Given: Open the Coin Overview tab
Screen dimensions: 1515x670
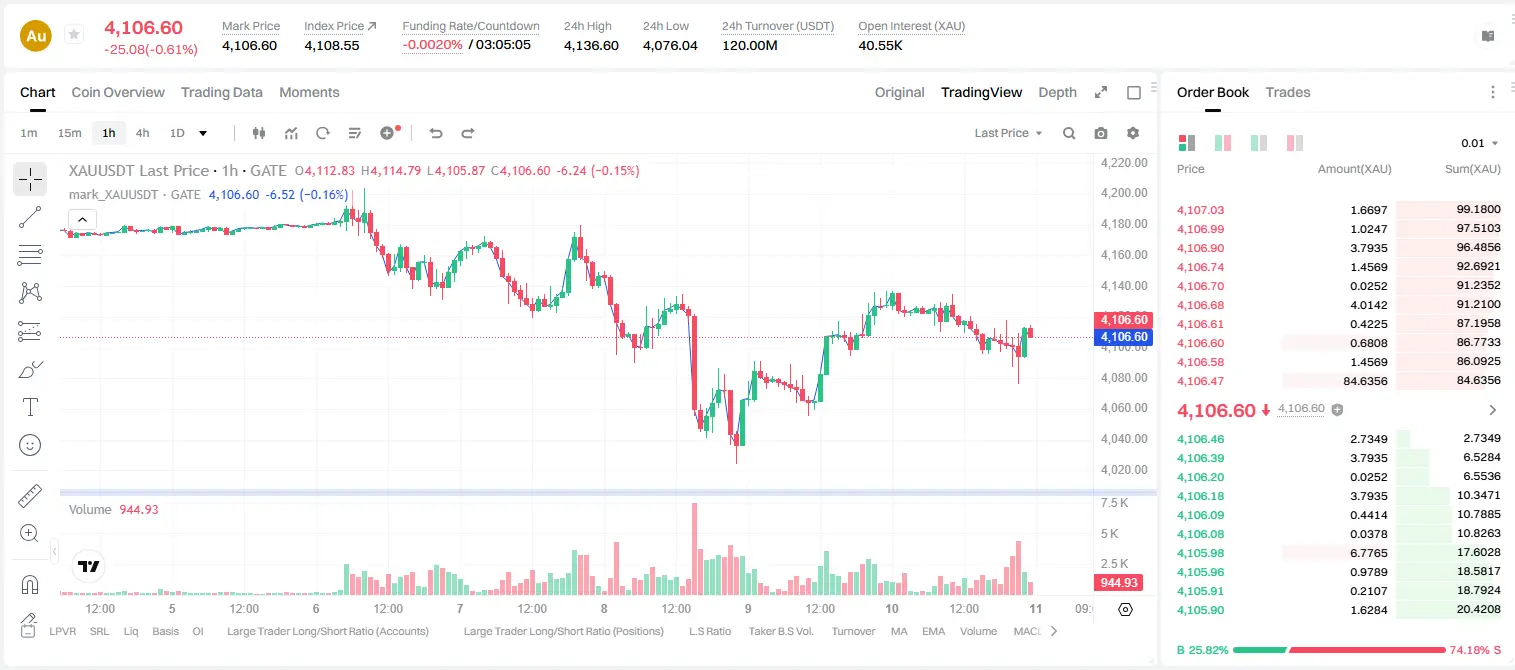Looking at the screenshot, I should pos(118,92).
